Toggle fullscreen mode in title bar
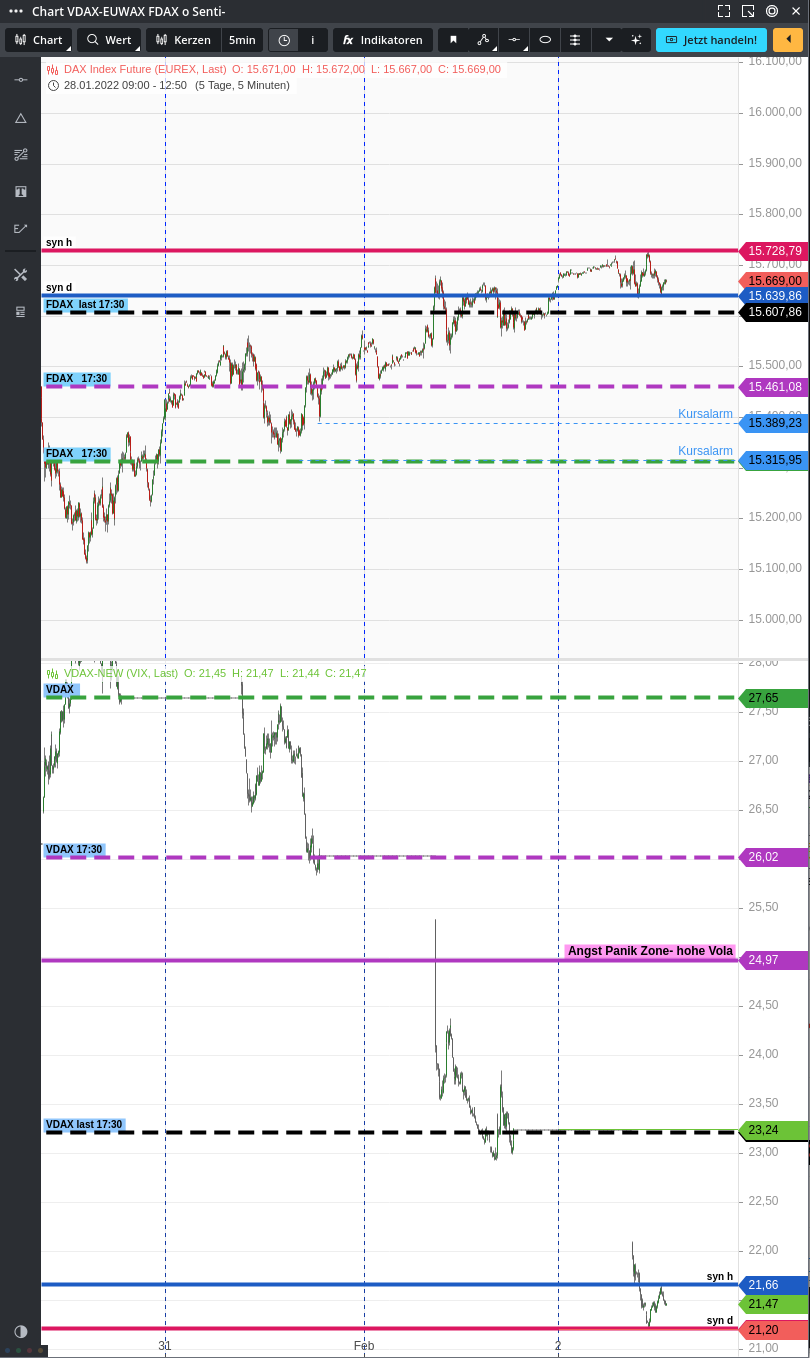 click(723, 11)
